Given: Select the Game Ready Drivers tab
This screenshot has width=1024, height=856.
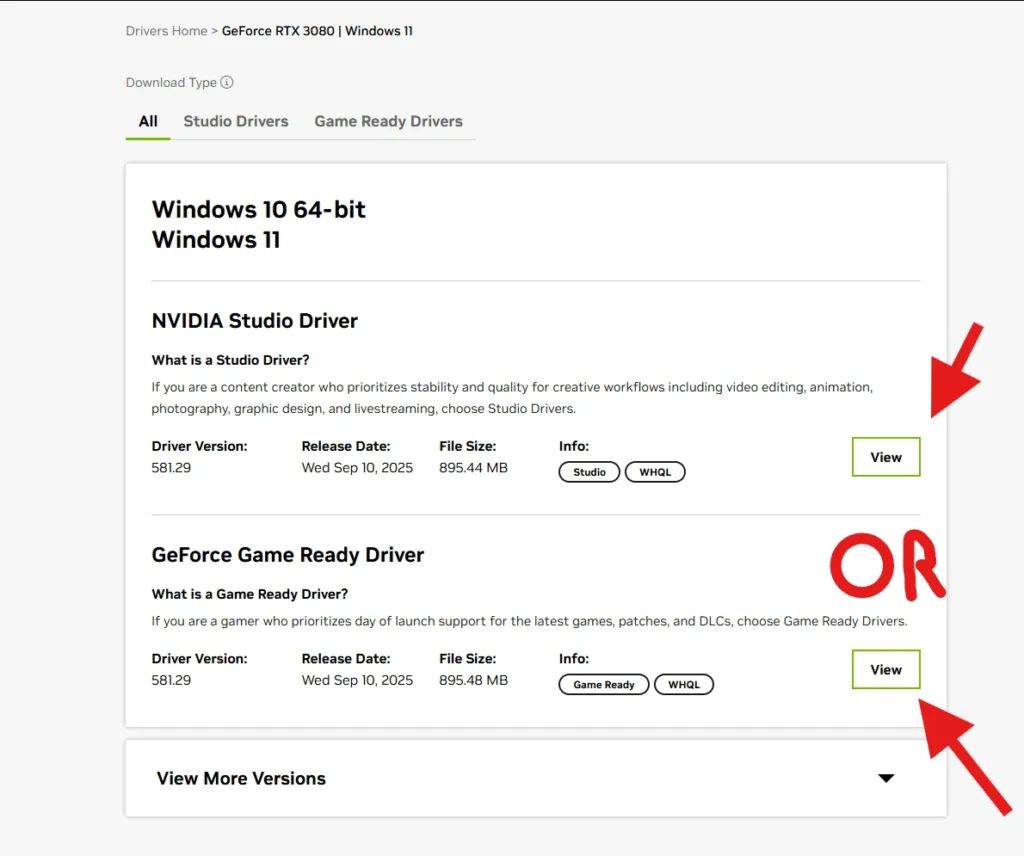Looking at the screenshot, I should [x=388, y=122].
